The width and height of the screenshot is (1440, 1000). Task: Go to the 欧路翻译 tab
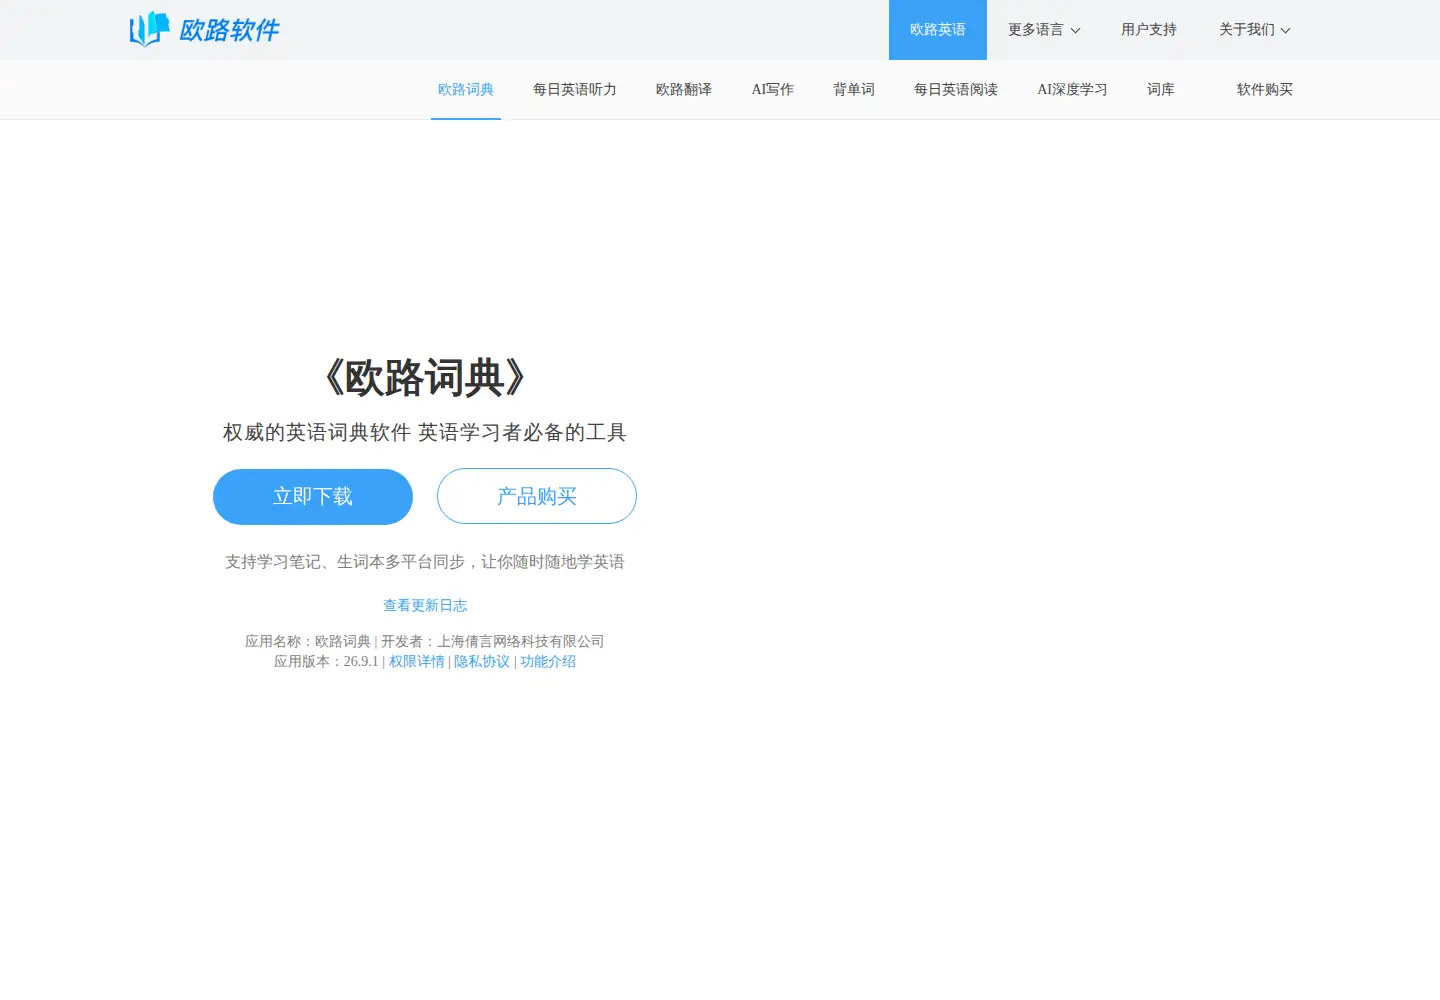pyautogui.click(x=684, y=90)
